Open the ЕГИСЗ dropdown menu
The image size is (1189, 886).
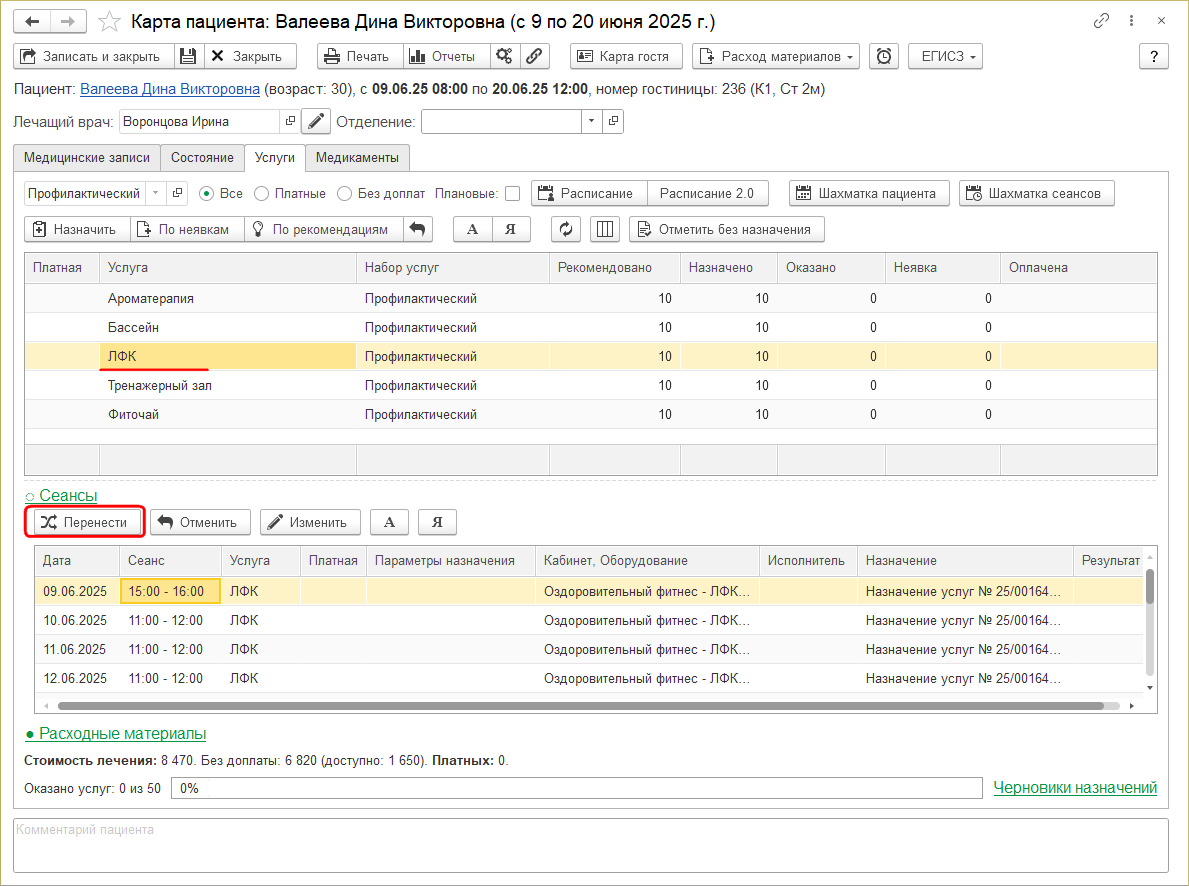click(945, 57)
